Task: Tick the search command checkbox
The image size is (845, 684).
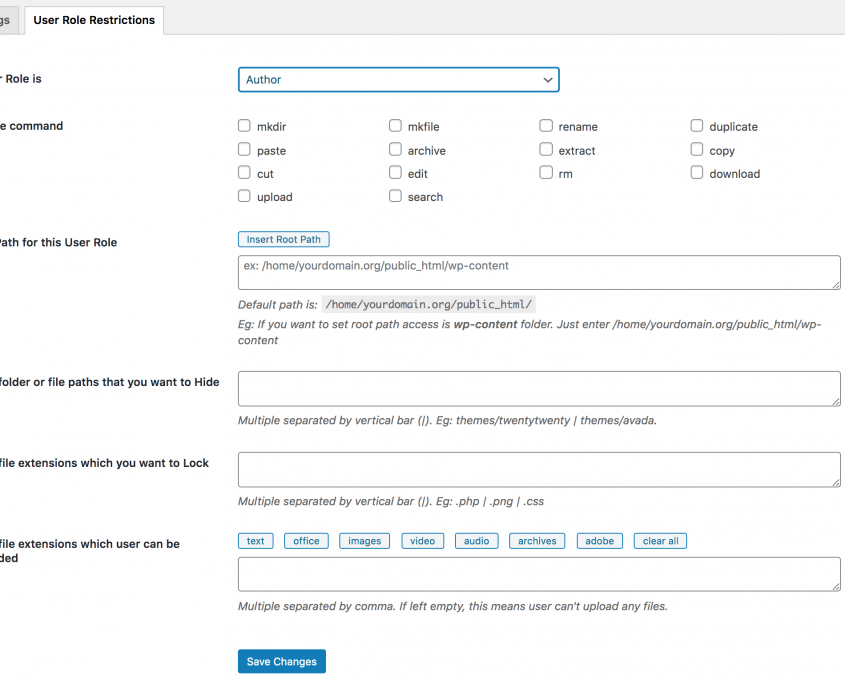Action: pyautogui.click(x=396, y=196)
